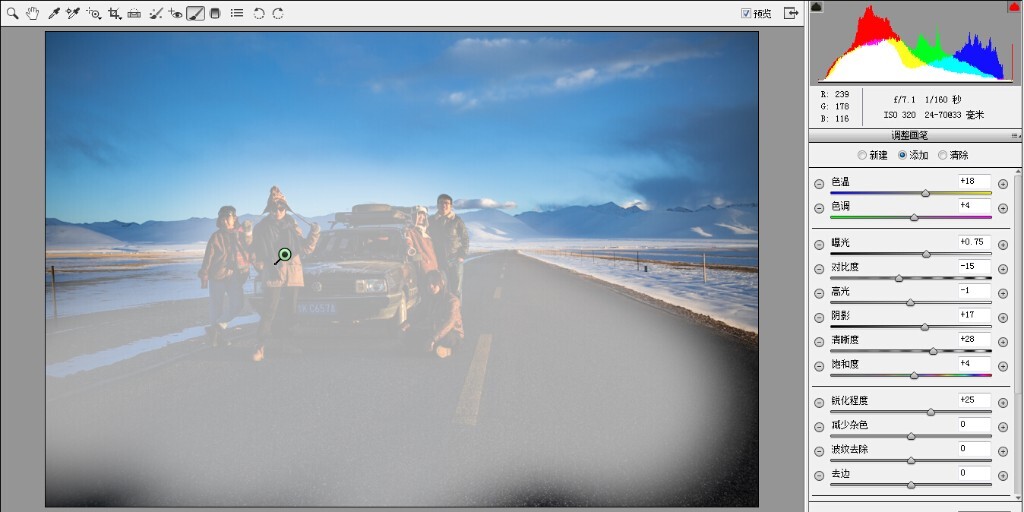The image size is (1024, 512).
Task: Decrease 锐化程度 with its minus button
Action: [819, 403]
